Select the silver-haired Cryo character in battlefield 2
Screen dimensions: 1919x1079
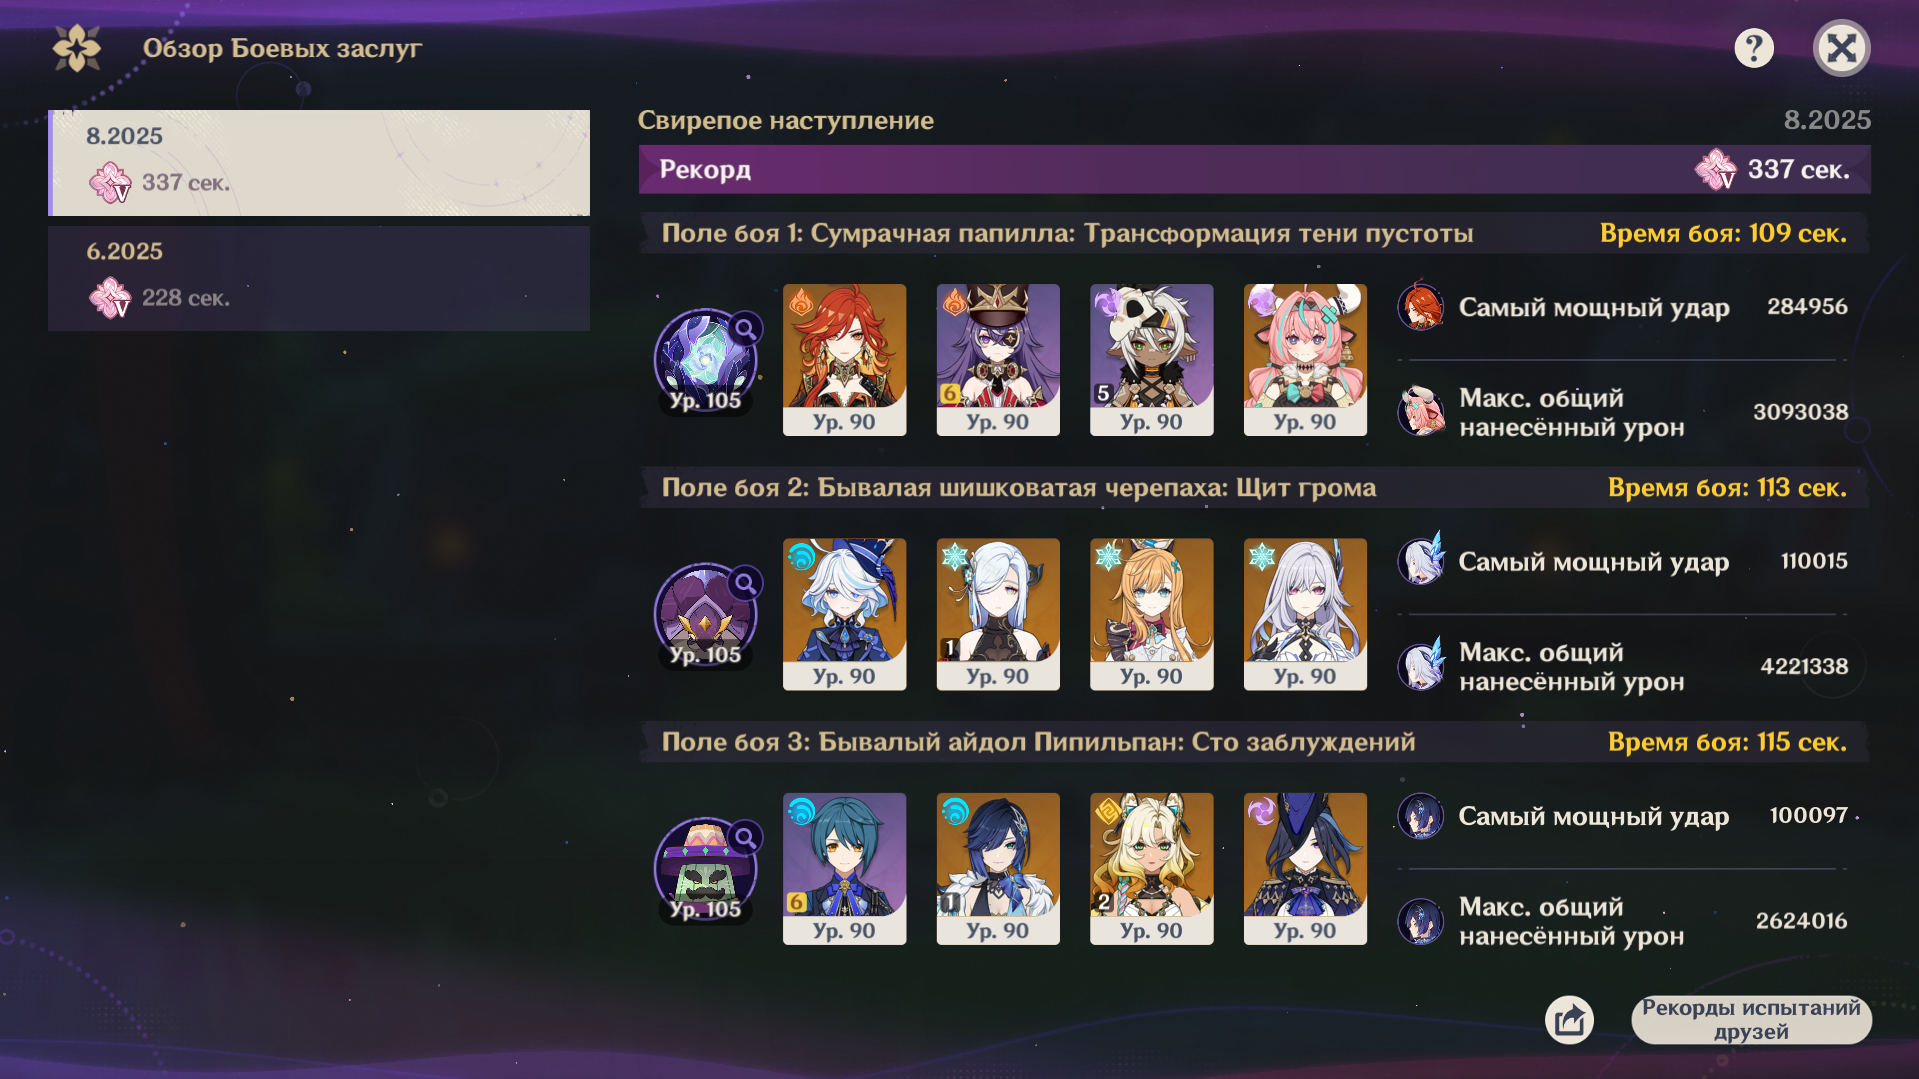point(1305,614)
